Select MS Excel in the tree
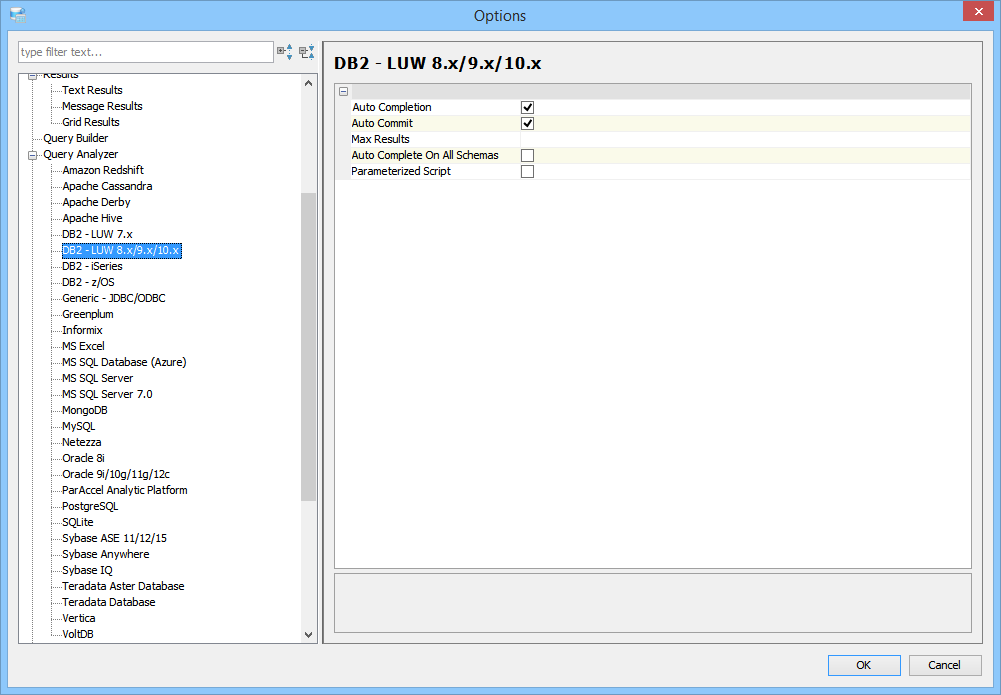This screenshot has height=695, width=1001. coord(83,346)
